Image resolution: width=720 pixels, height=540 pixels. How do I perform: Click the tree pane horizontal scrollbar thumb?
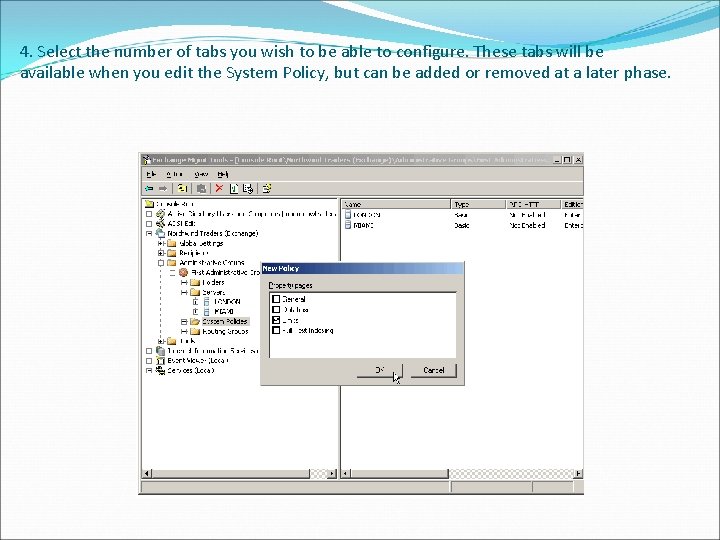click(230, 473)
